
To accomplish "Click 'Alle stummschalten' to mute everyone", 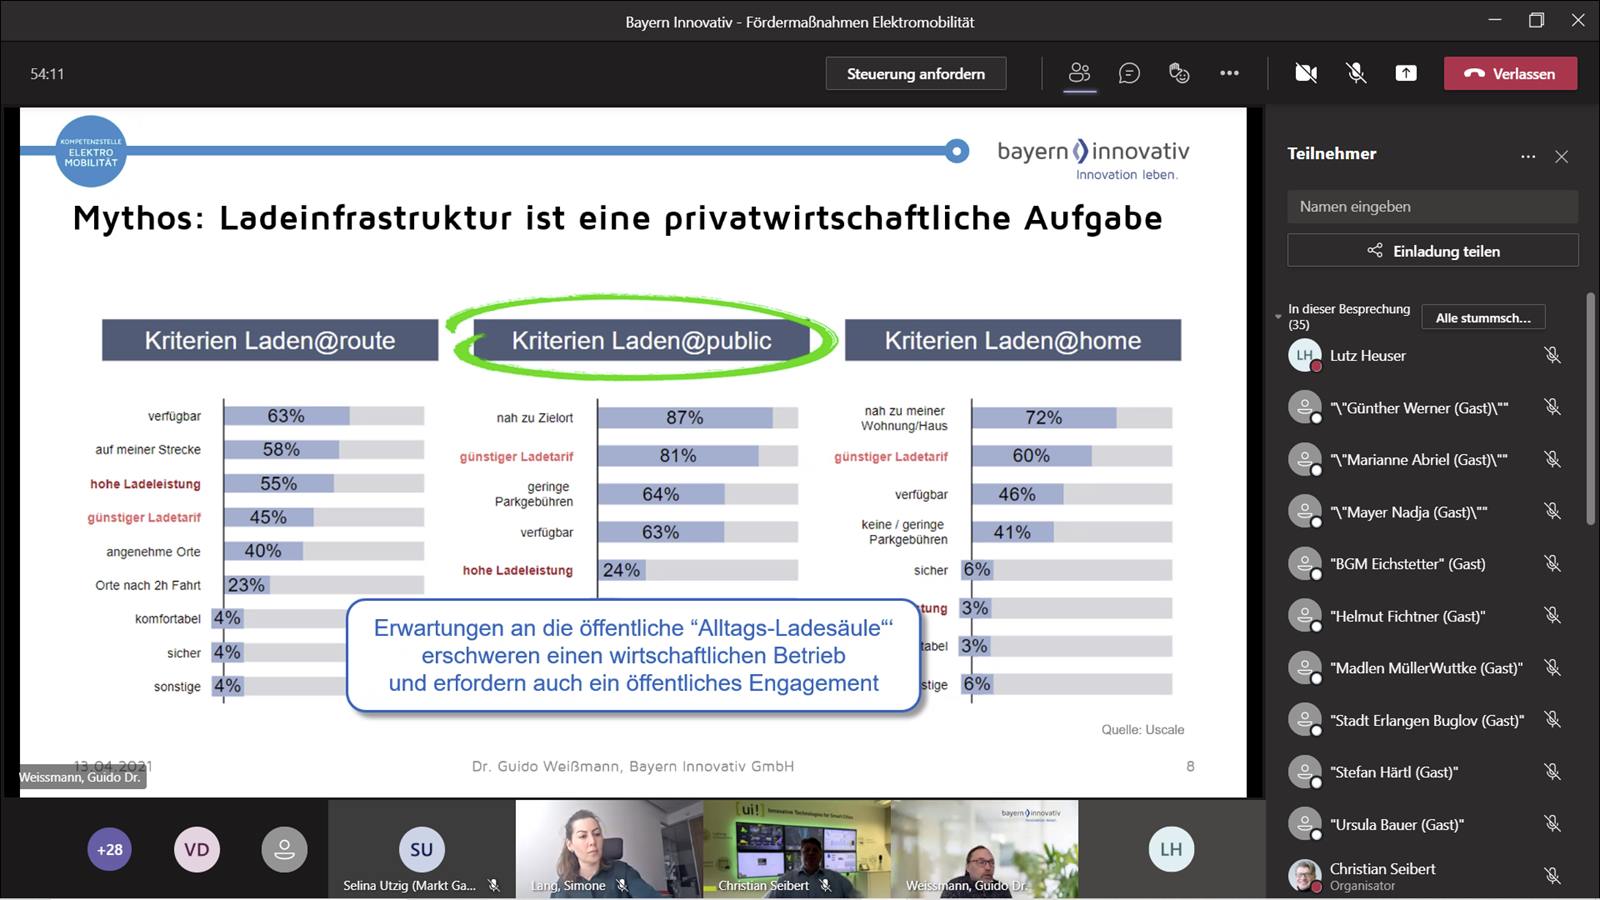I will 1482,318.
